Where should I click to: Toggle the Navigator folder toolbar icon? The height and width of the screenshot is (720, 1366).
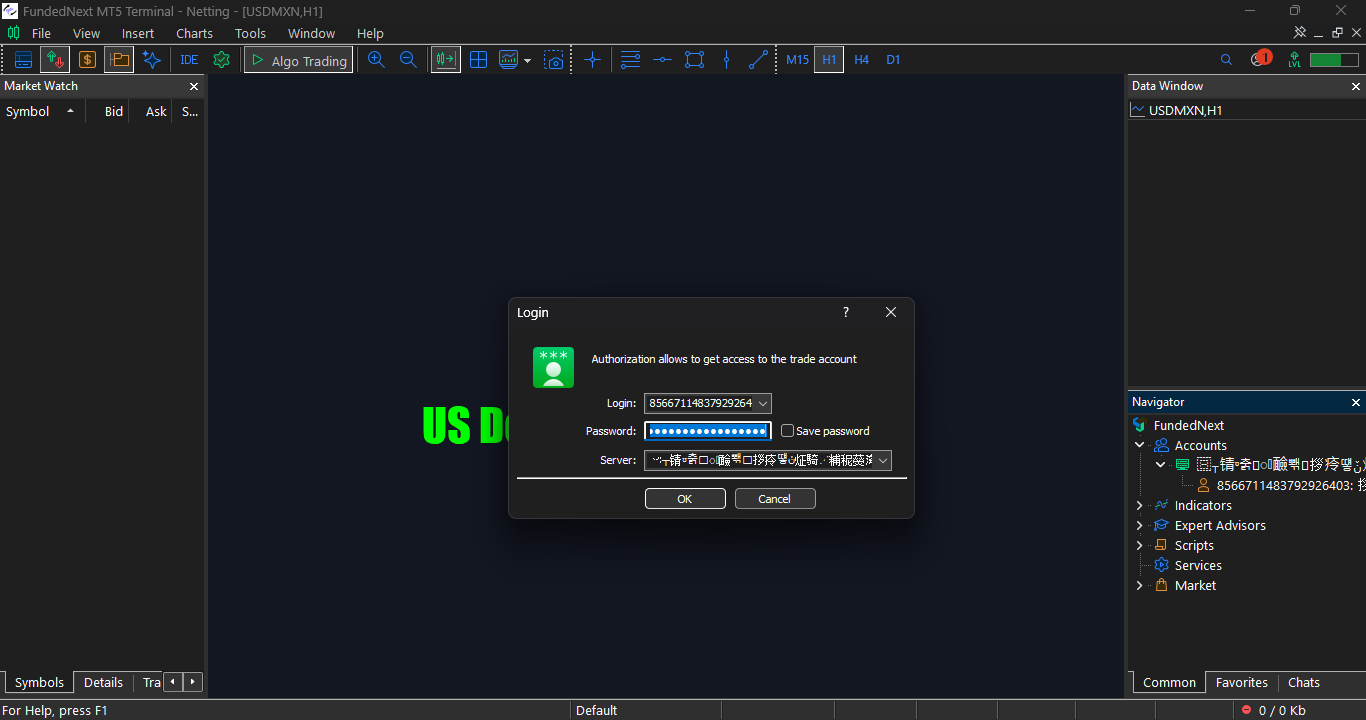point(119,60)
